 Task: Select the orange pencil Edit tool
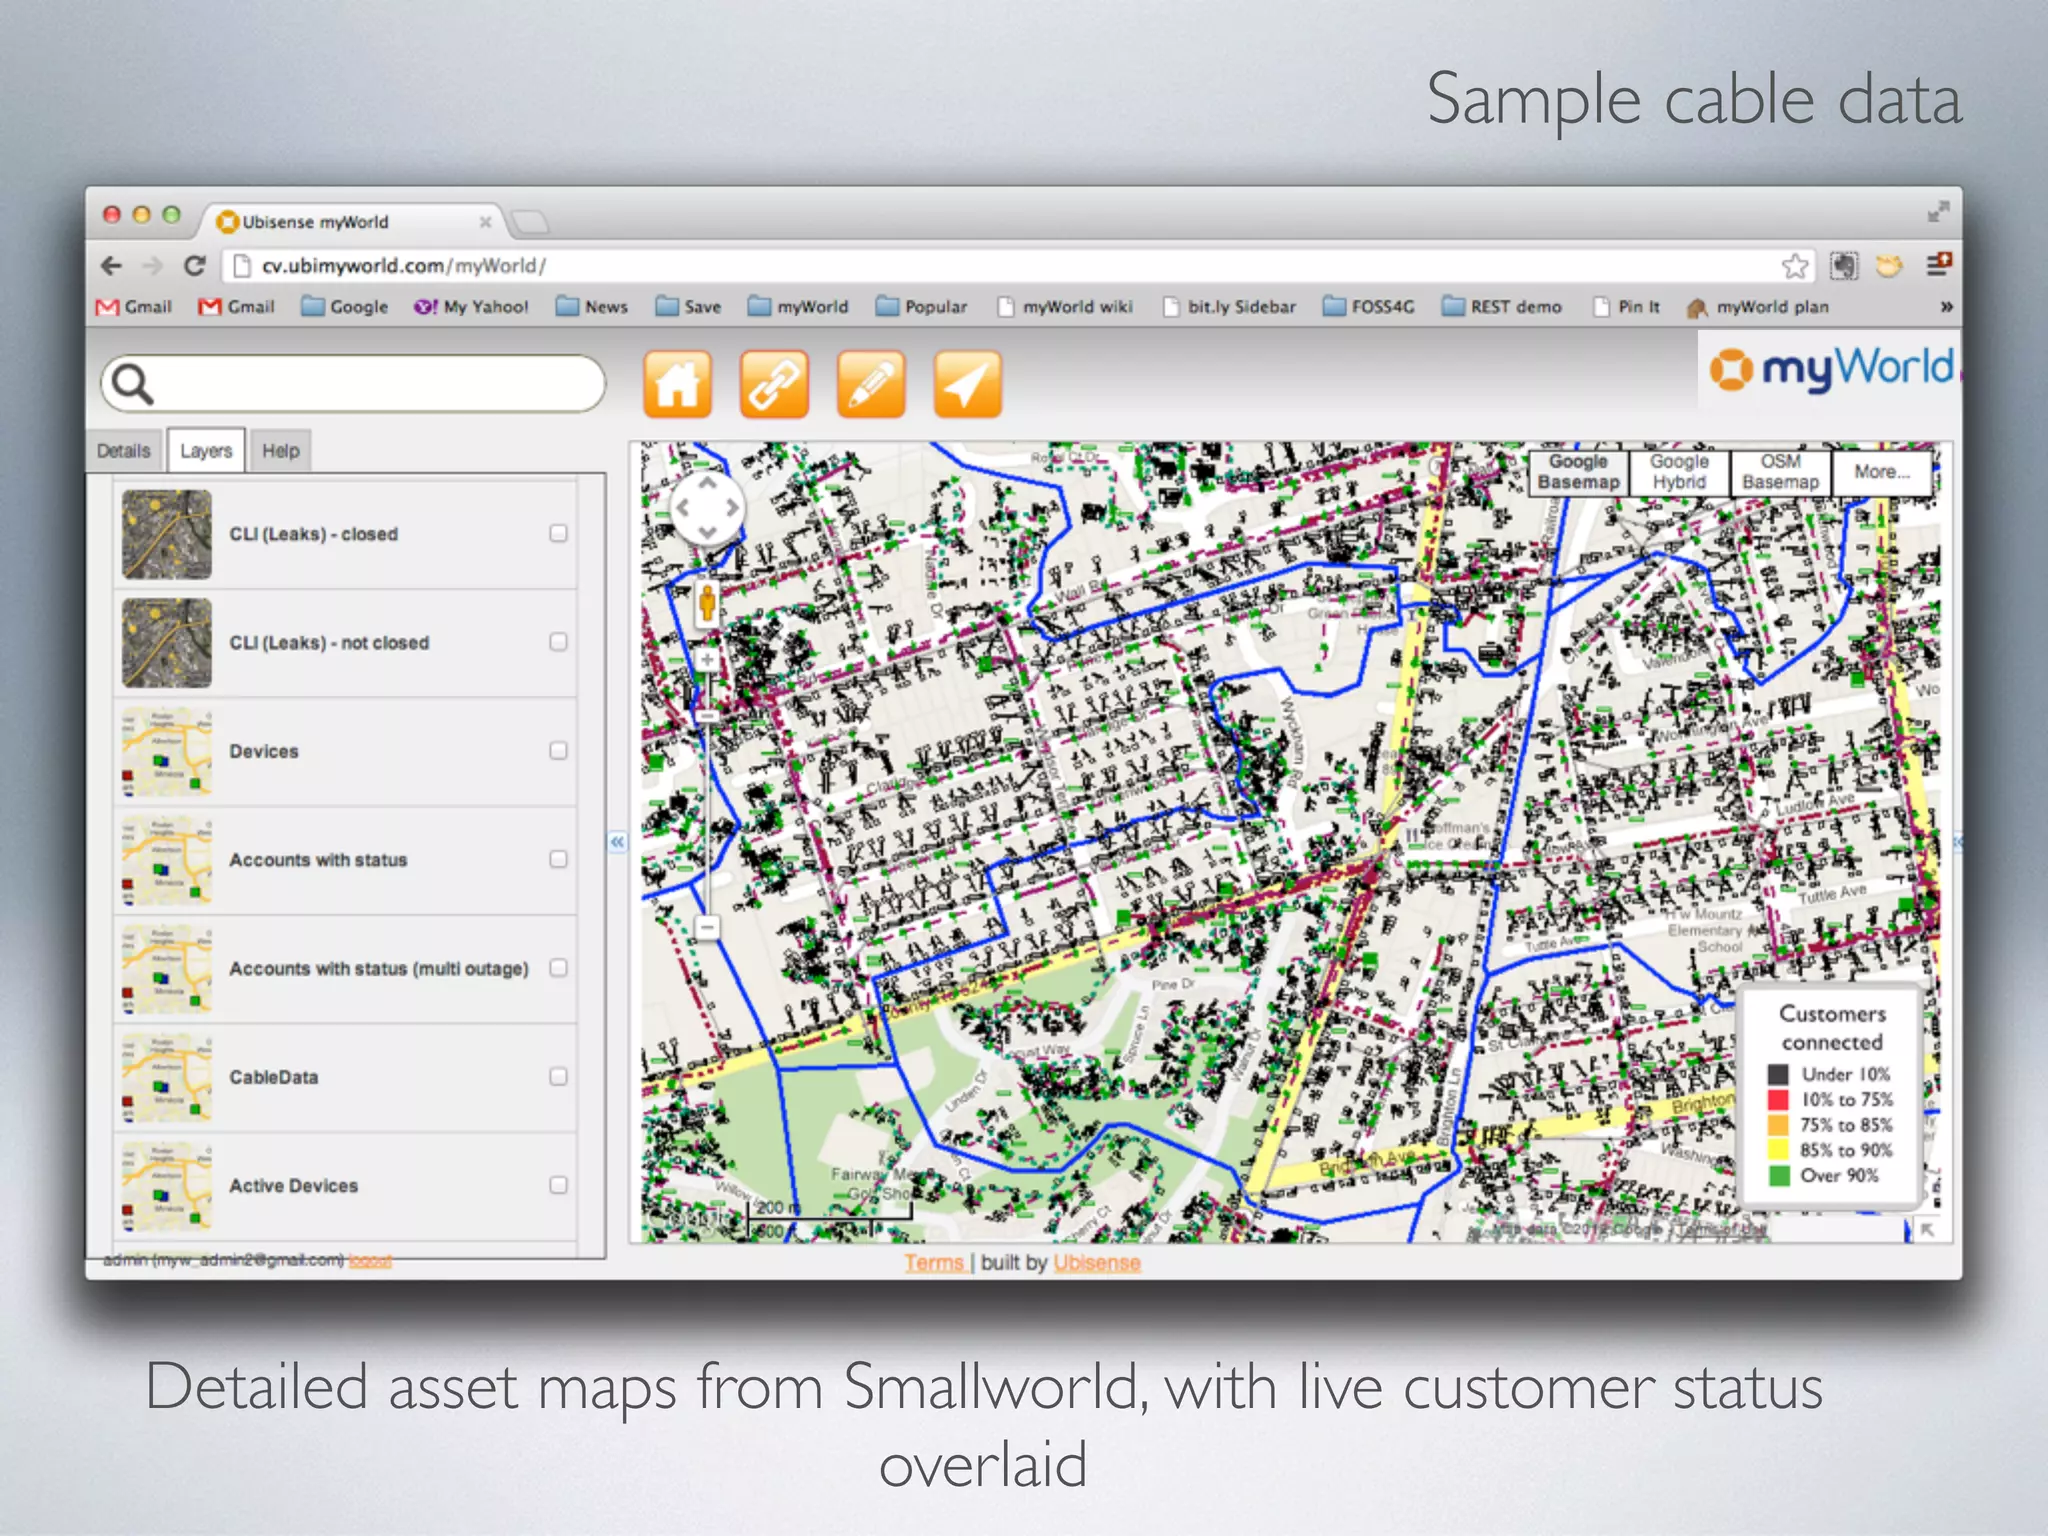(x=871, y=384)
